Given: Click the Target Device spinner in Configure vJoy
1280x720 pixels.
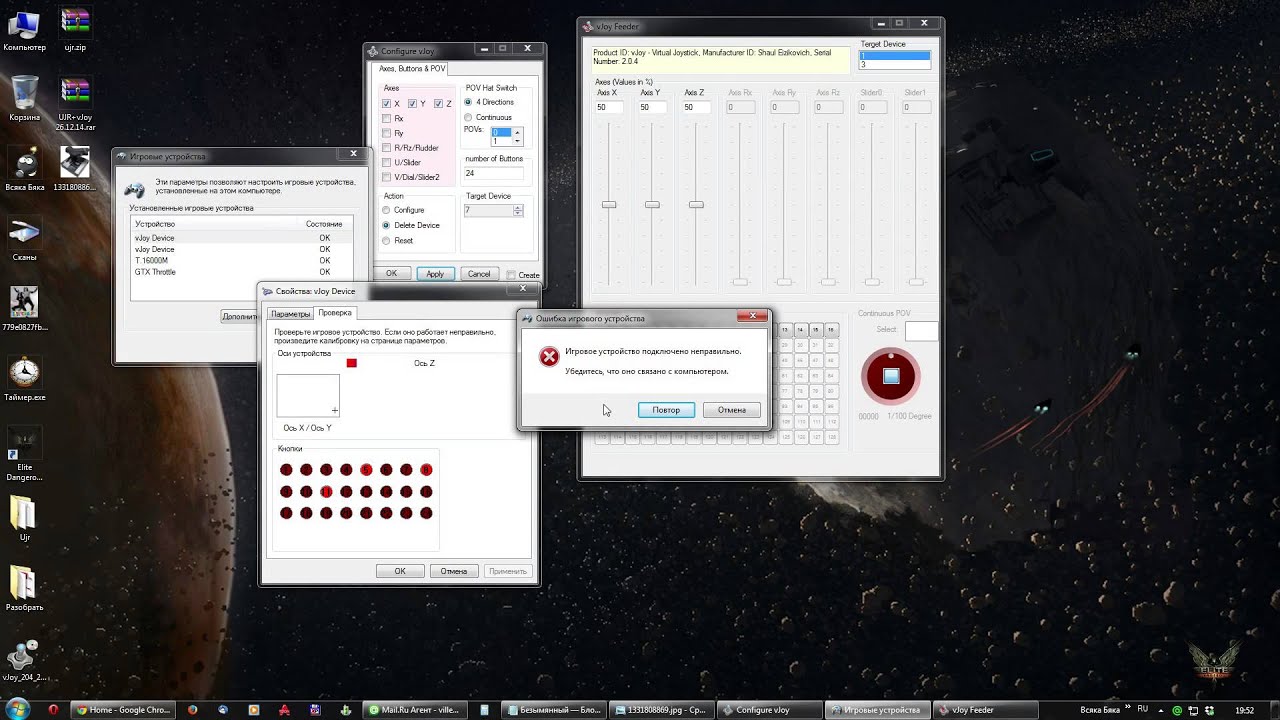Looking at the screenshot, I should (517, 210).
